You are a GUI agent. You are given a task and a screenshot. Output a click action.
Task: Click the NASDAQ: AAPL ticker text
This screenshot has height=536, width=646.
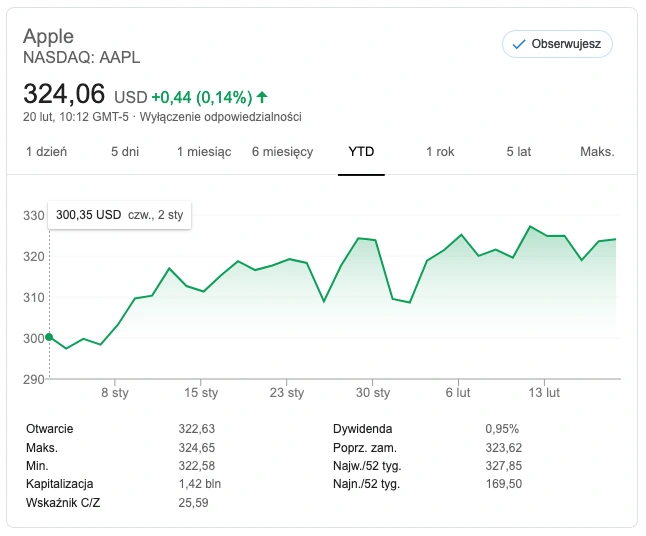pyautogui.click(x=82, y=57)
